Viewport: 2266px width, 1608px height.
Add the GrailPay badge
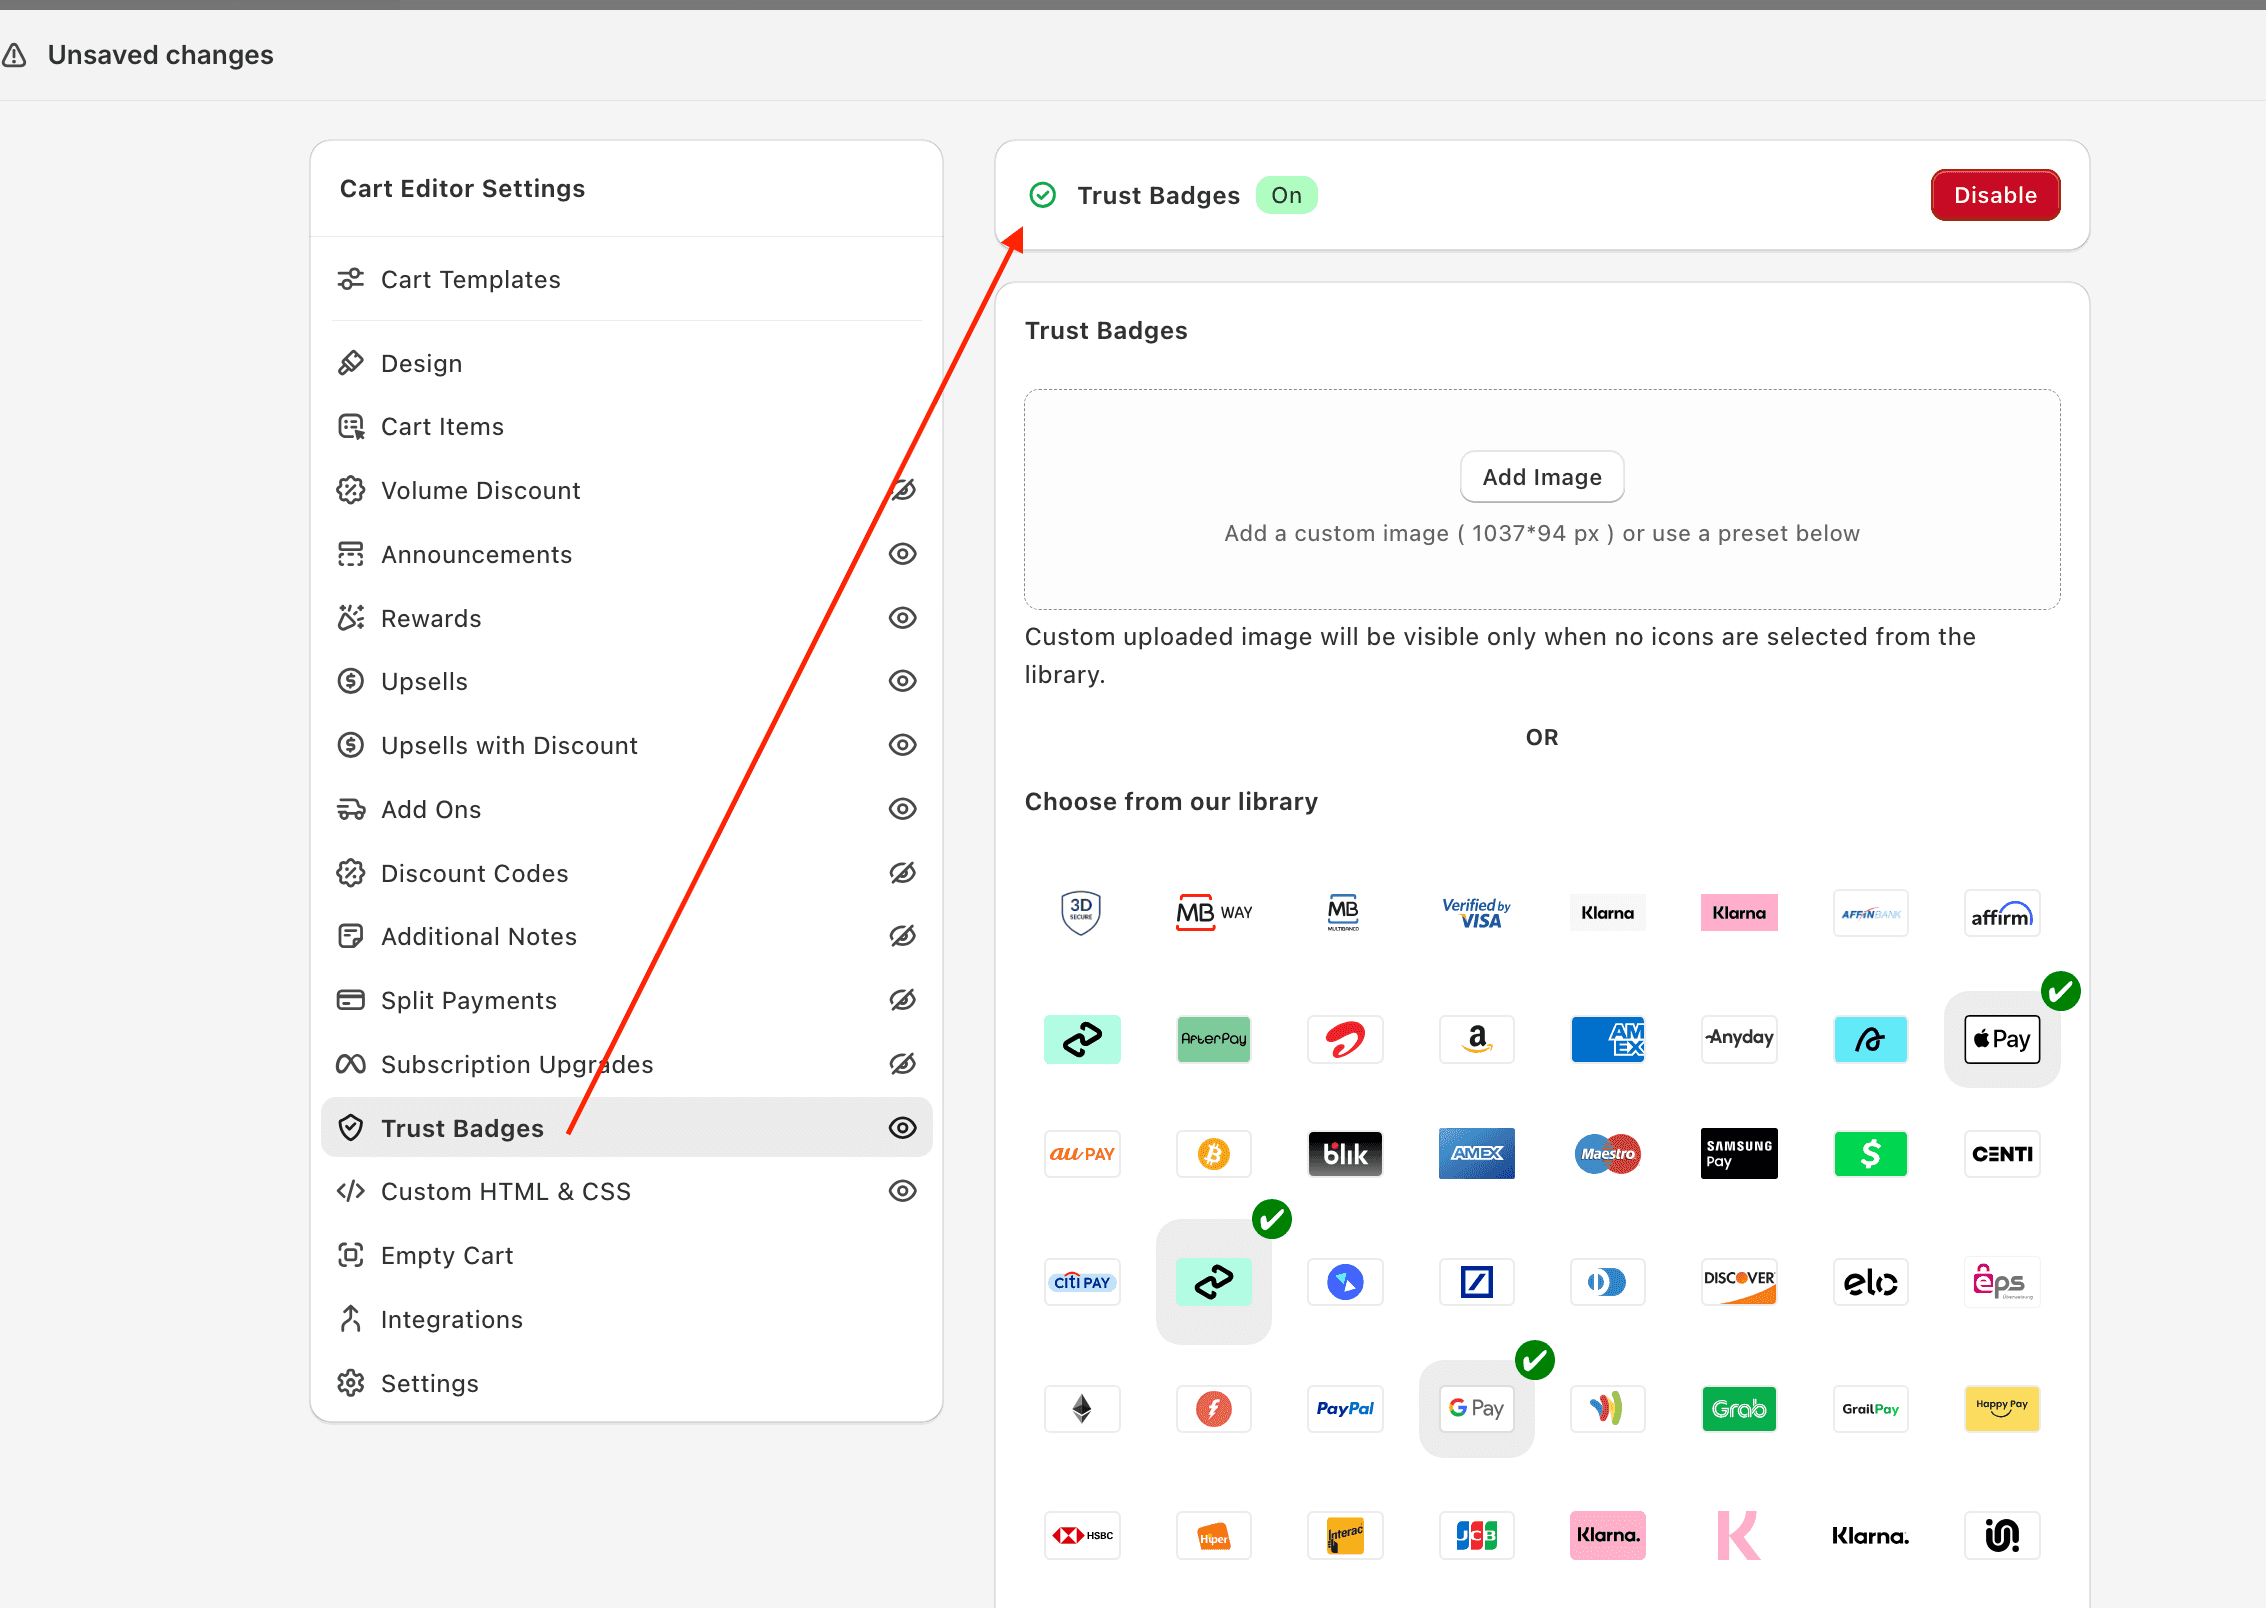pyautogui.click(x=1871, y=1409)
